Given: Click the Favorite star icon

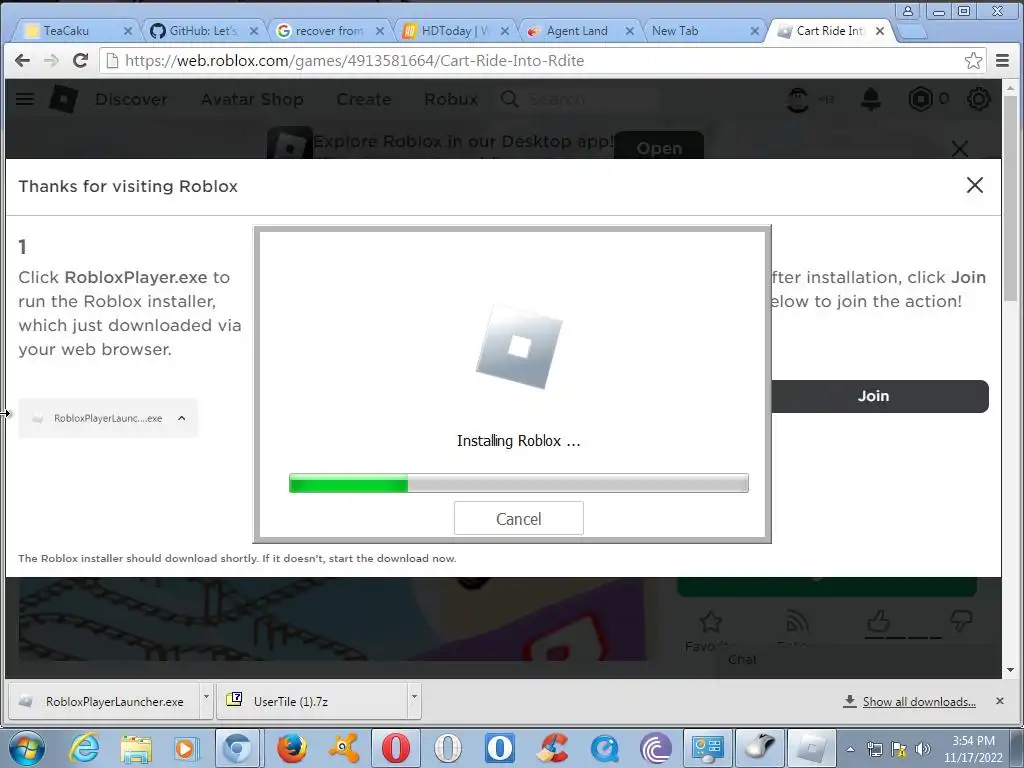Looking at the screenshot, I should pyautogui.click(x=711, y=622).
